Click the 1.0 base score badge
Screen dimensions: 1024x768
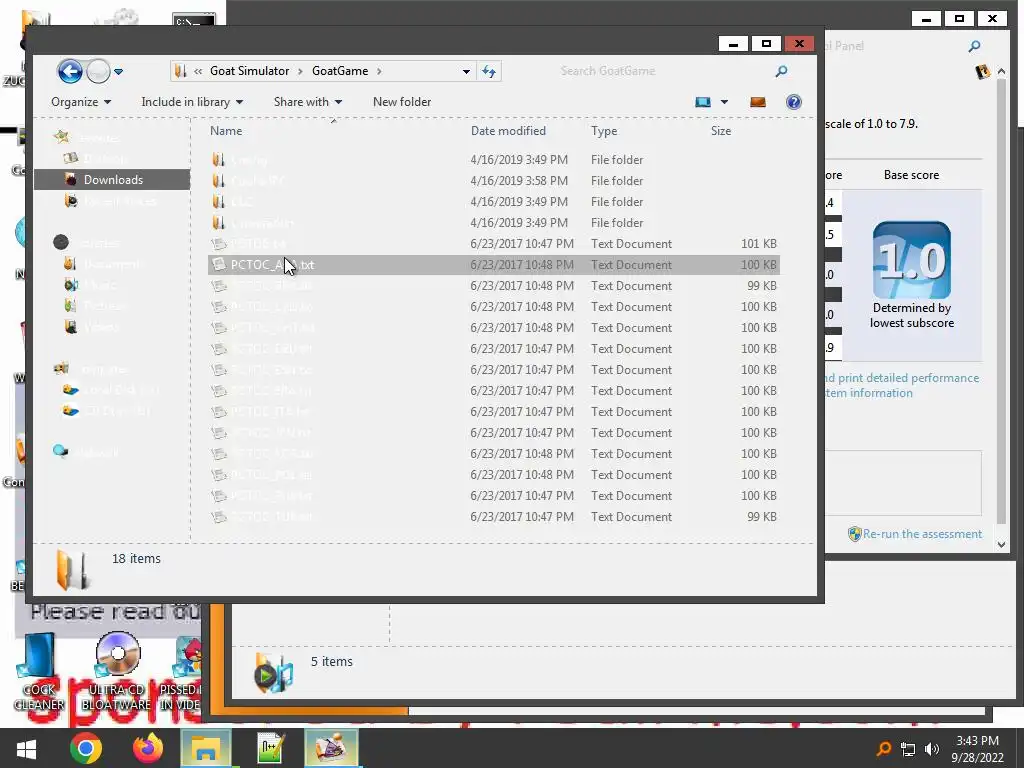click(912, 260)
